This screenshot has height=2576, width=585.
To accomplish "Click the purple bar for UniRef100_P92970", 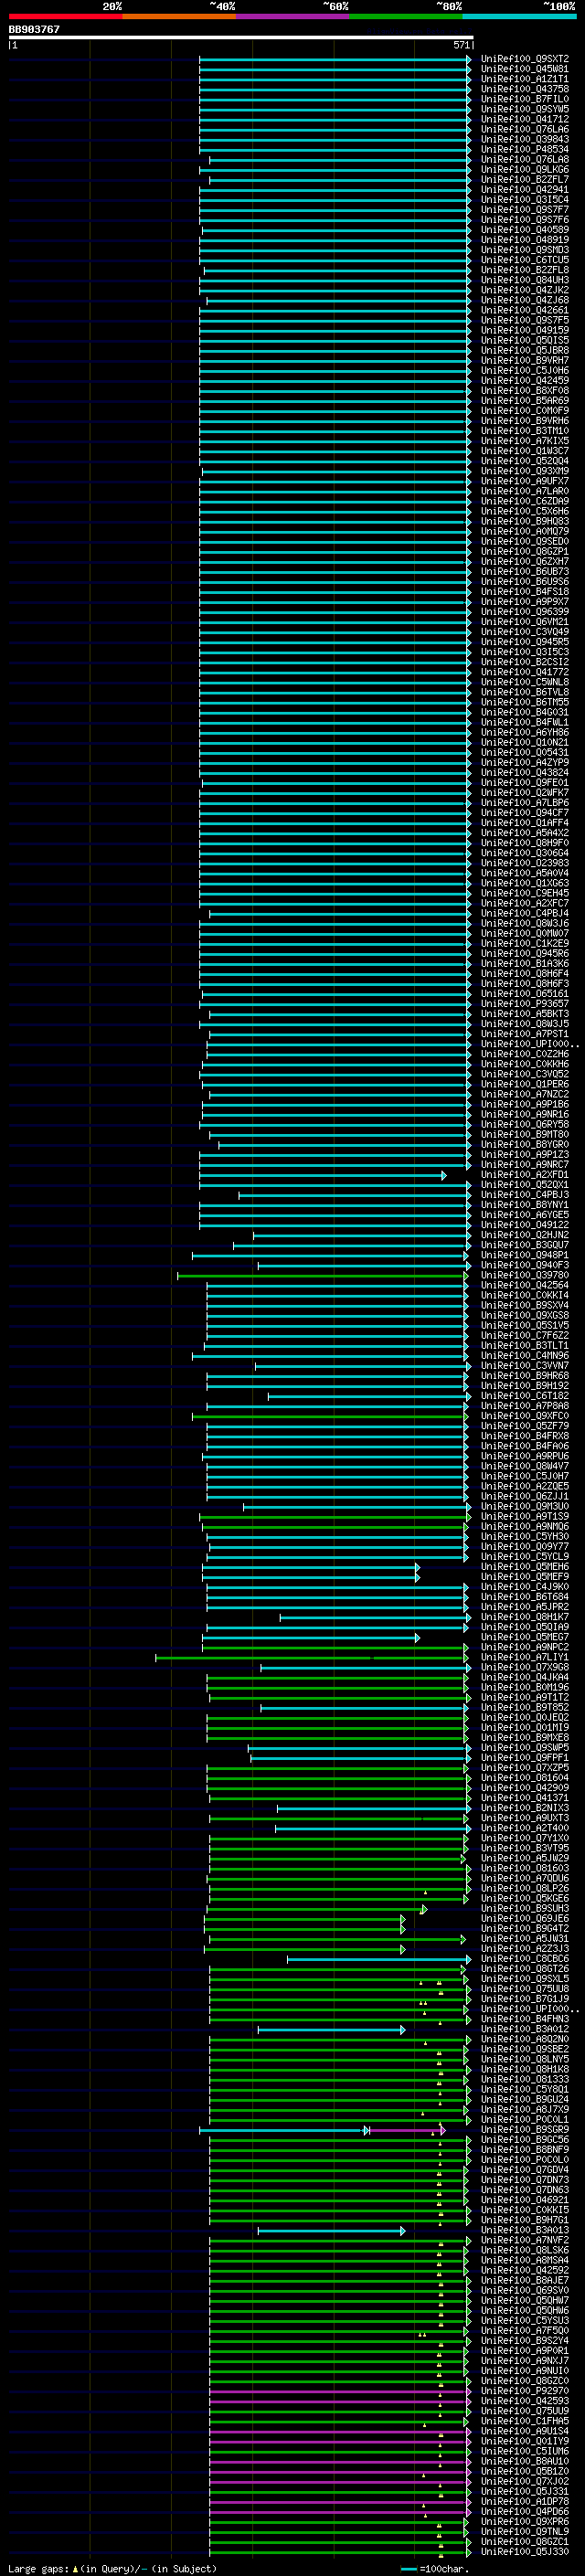I will (x=338, y=2392).
